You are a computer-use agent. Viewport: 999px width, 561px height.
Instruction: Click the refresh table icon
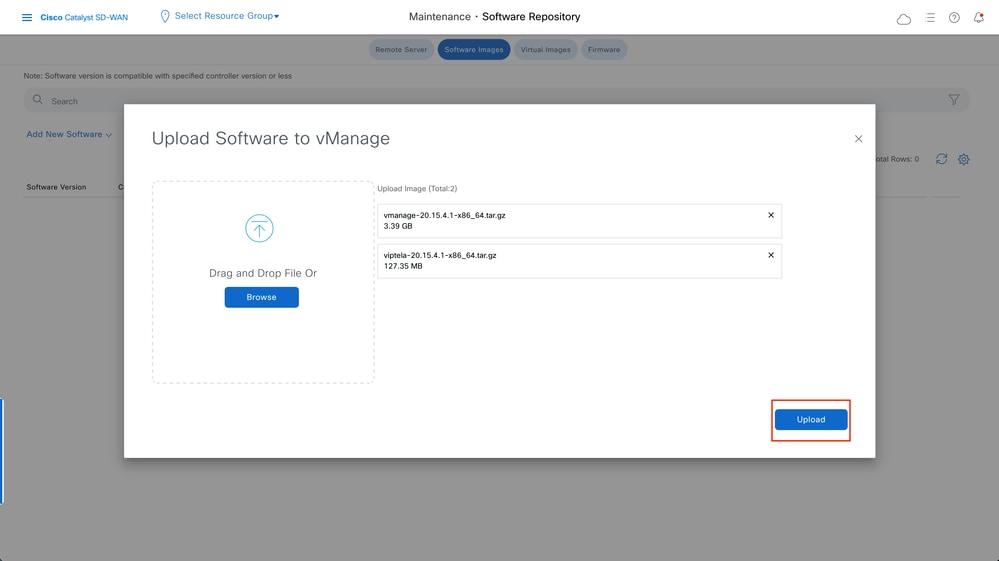click(x=942, y=159)
